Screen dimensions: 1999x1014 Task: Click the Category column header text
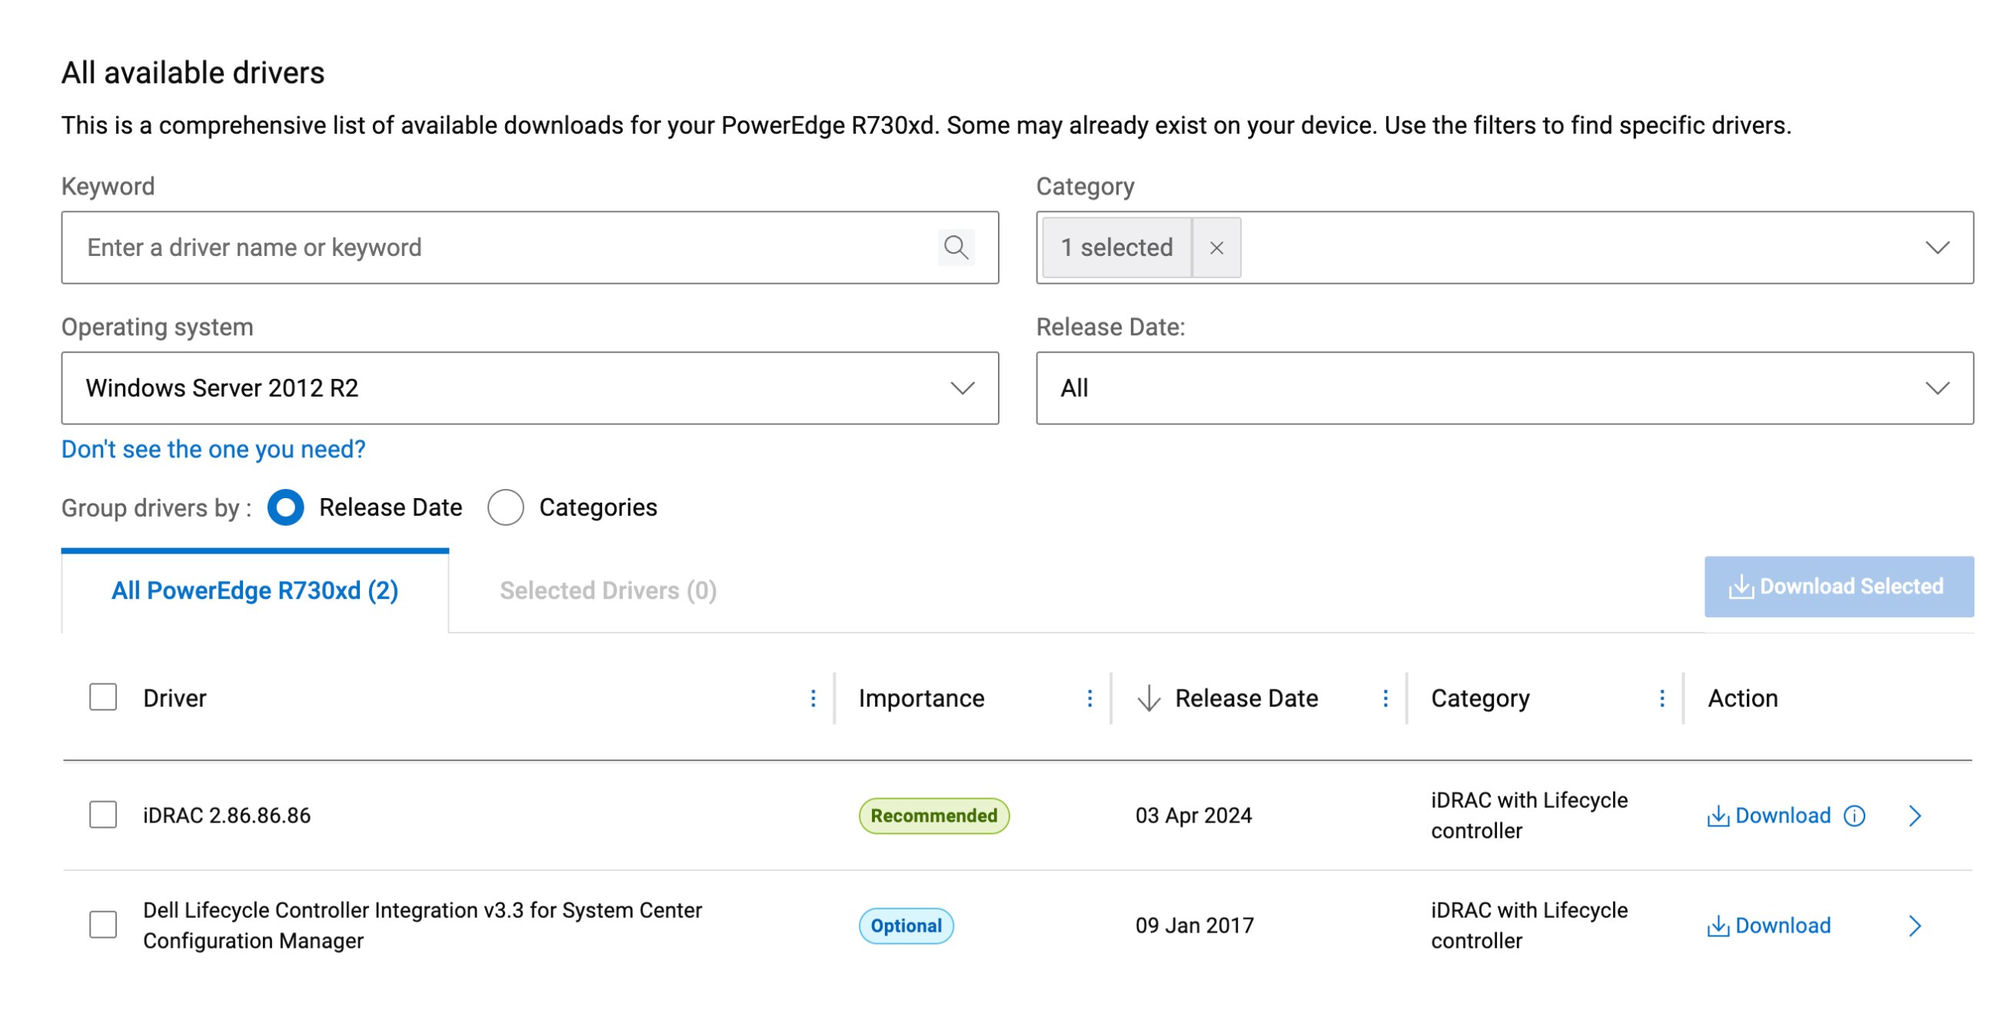click(x=1481, y=698)
